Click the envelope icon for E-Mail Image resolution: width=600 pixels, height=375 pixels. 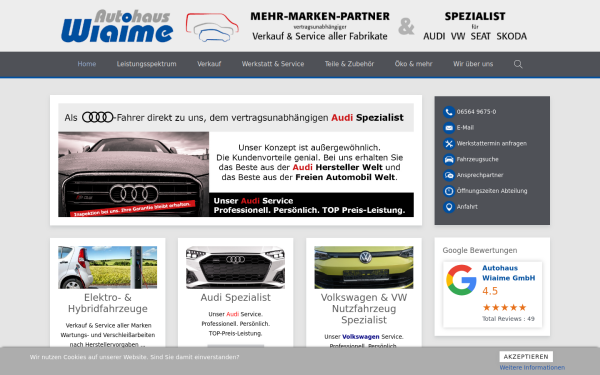(448, 127)
